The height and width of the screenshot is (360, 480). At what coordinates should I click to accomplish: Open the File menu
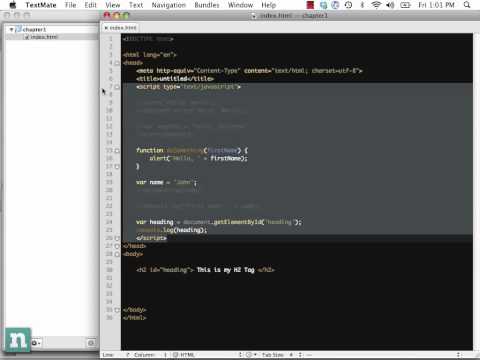click(70, 5)
